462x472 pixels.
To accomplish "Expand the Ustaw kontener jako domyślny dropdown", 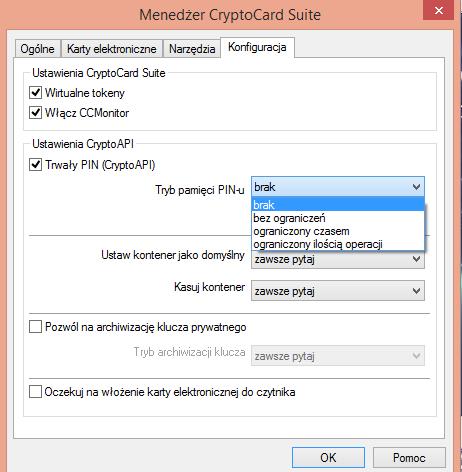I will pyautogui.click(x=338, y=259).
